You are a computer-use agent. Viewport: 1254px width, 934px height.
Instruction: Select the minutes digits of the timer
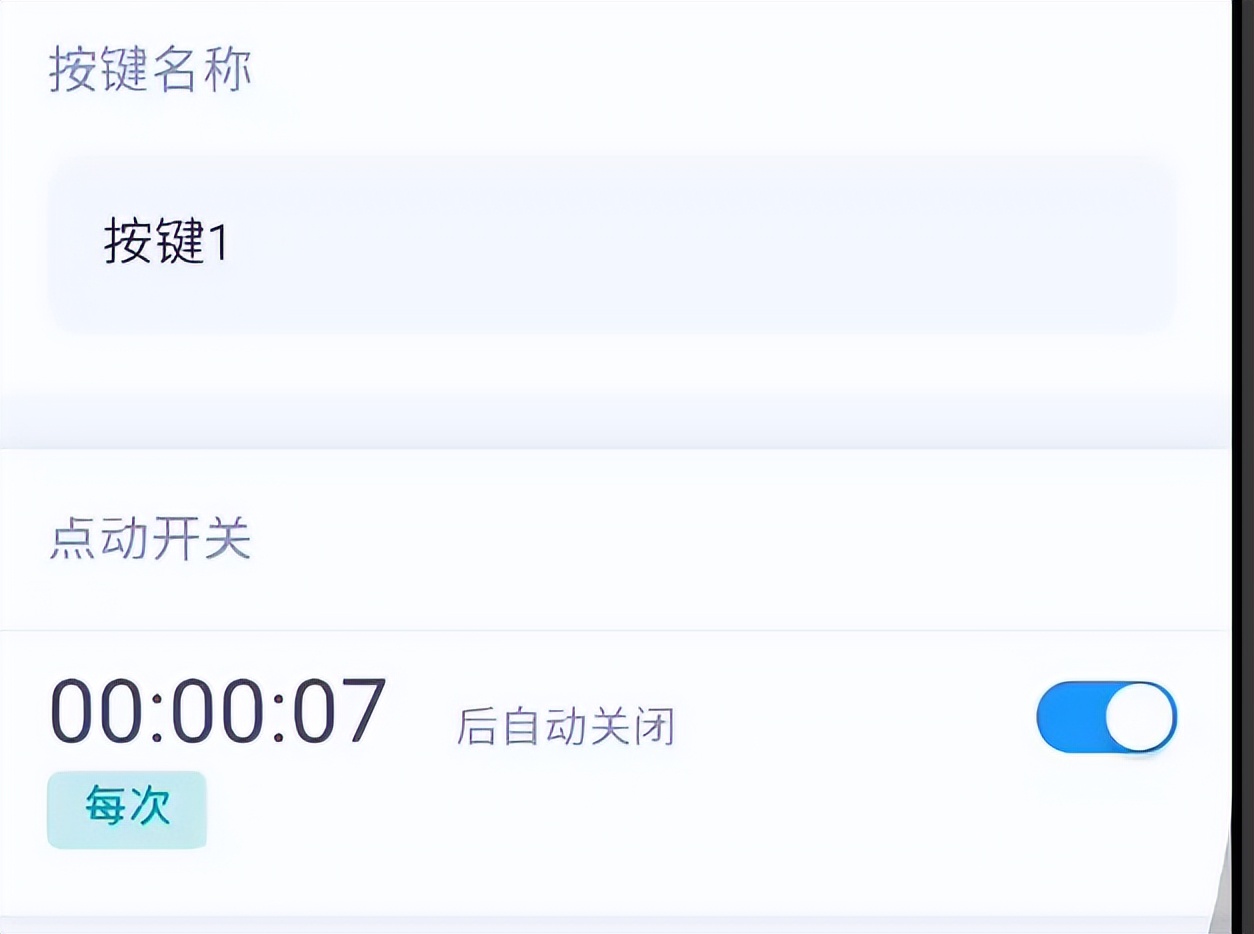pyautogui.click(x=221, y=713)
